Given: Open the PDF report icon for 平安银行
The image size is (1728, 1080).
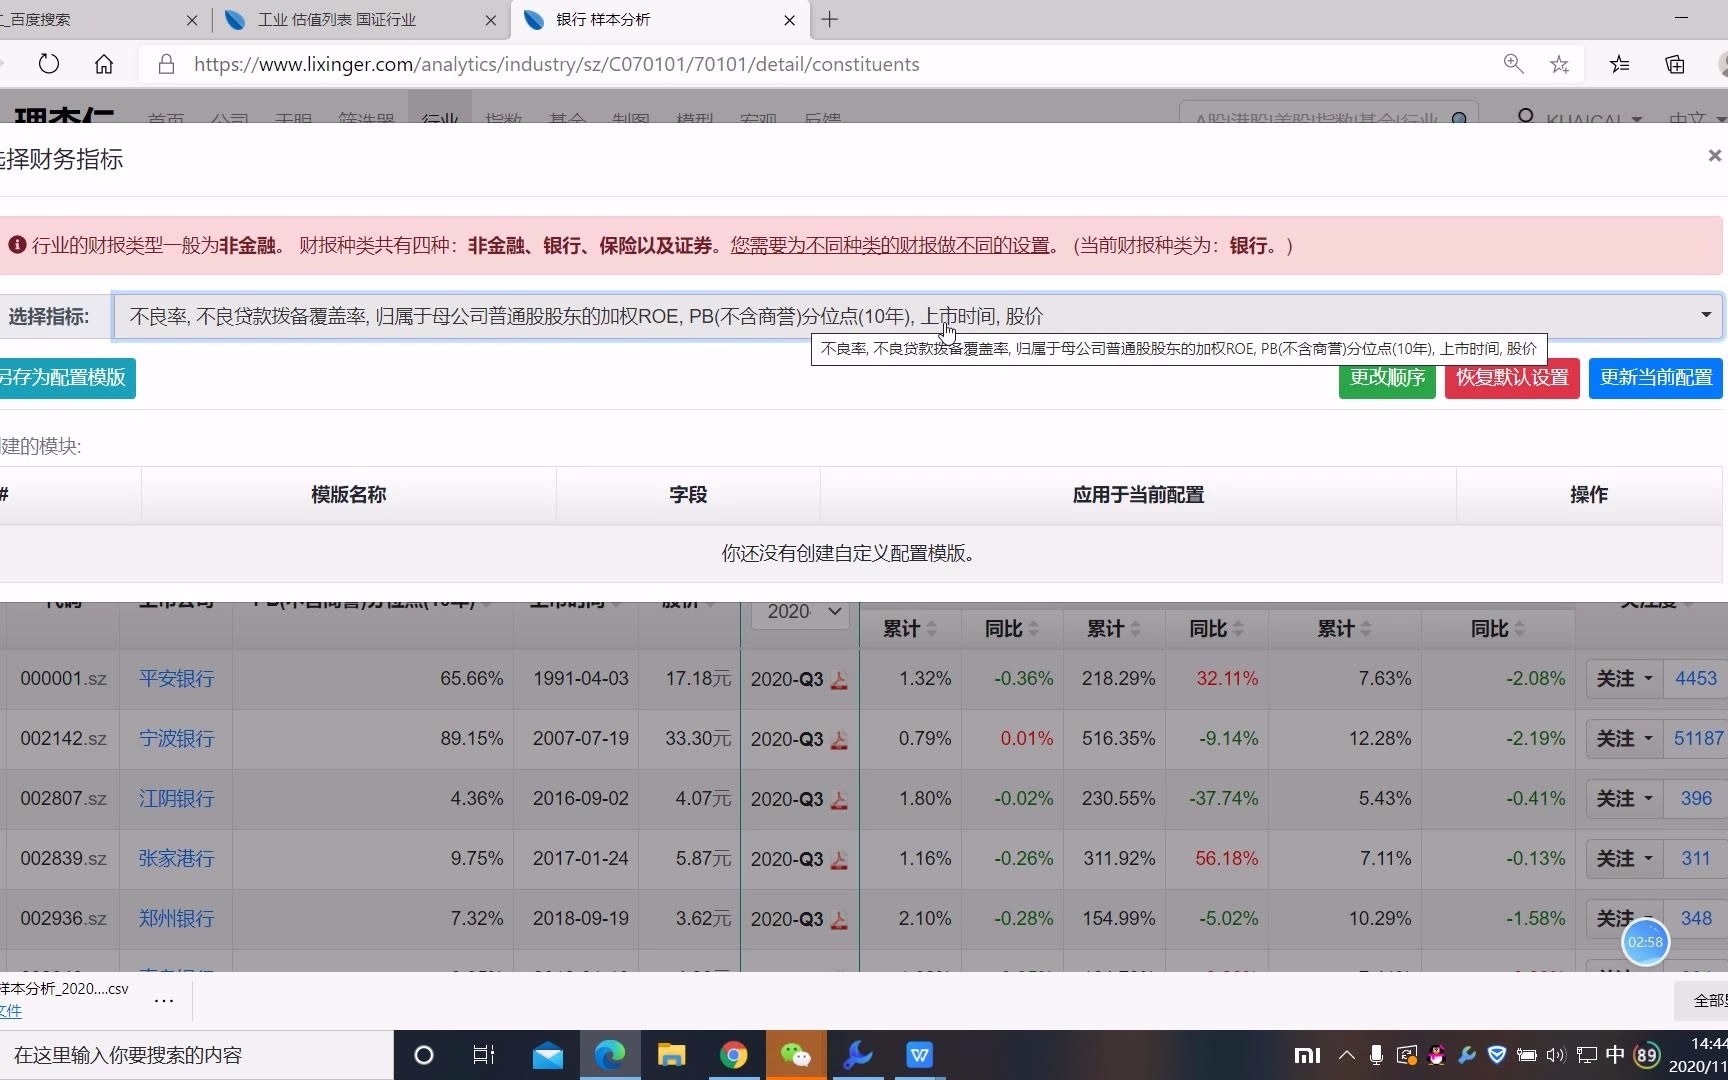Looking at the screenshot, I should tap(839, 680).
